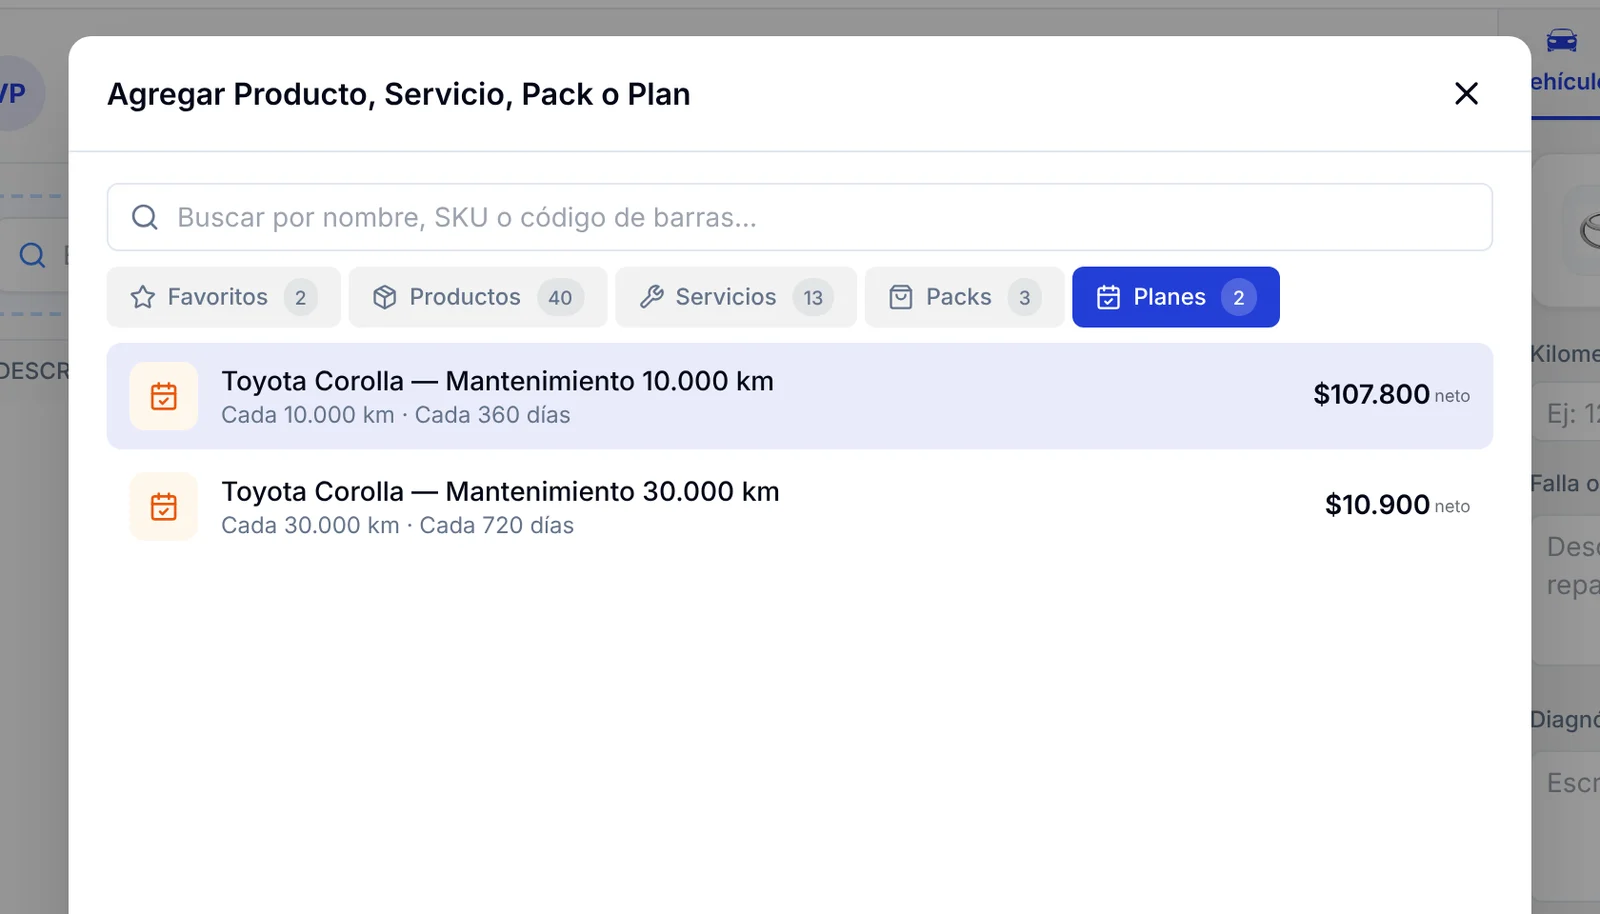Screen dimensions: 1600x914
Task: Open the Productos tab
Action: pyautogui.click(x=478, y=297)
